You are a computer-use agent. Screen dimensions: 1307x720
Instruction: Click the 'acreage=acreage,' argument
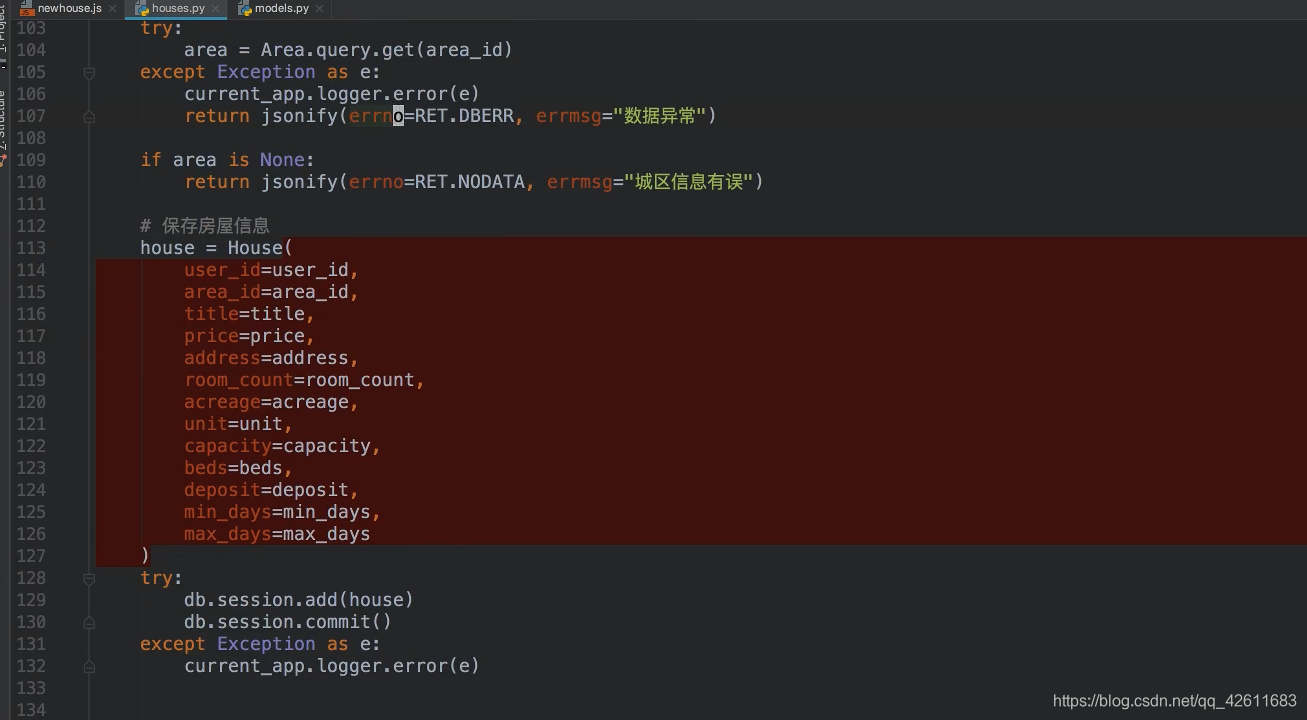[x=271, y=402]
